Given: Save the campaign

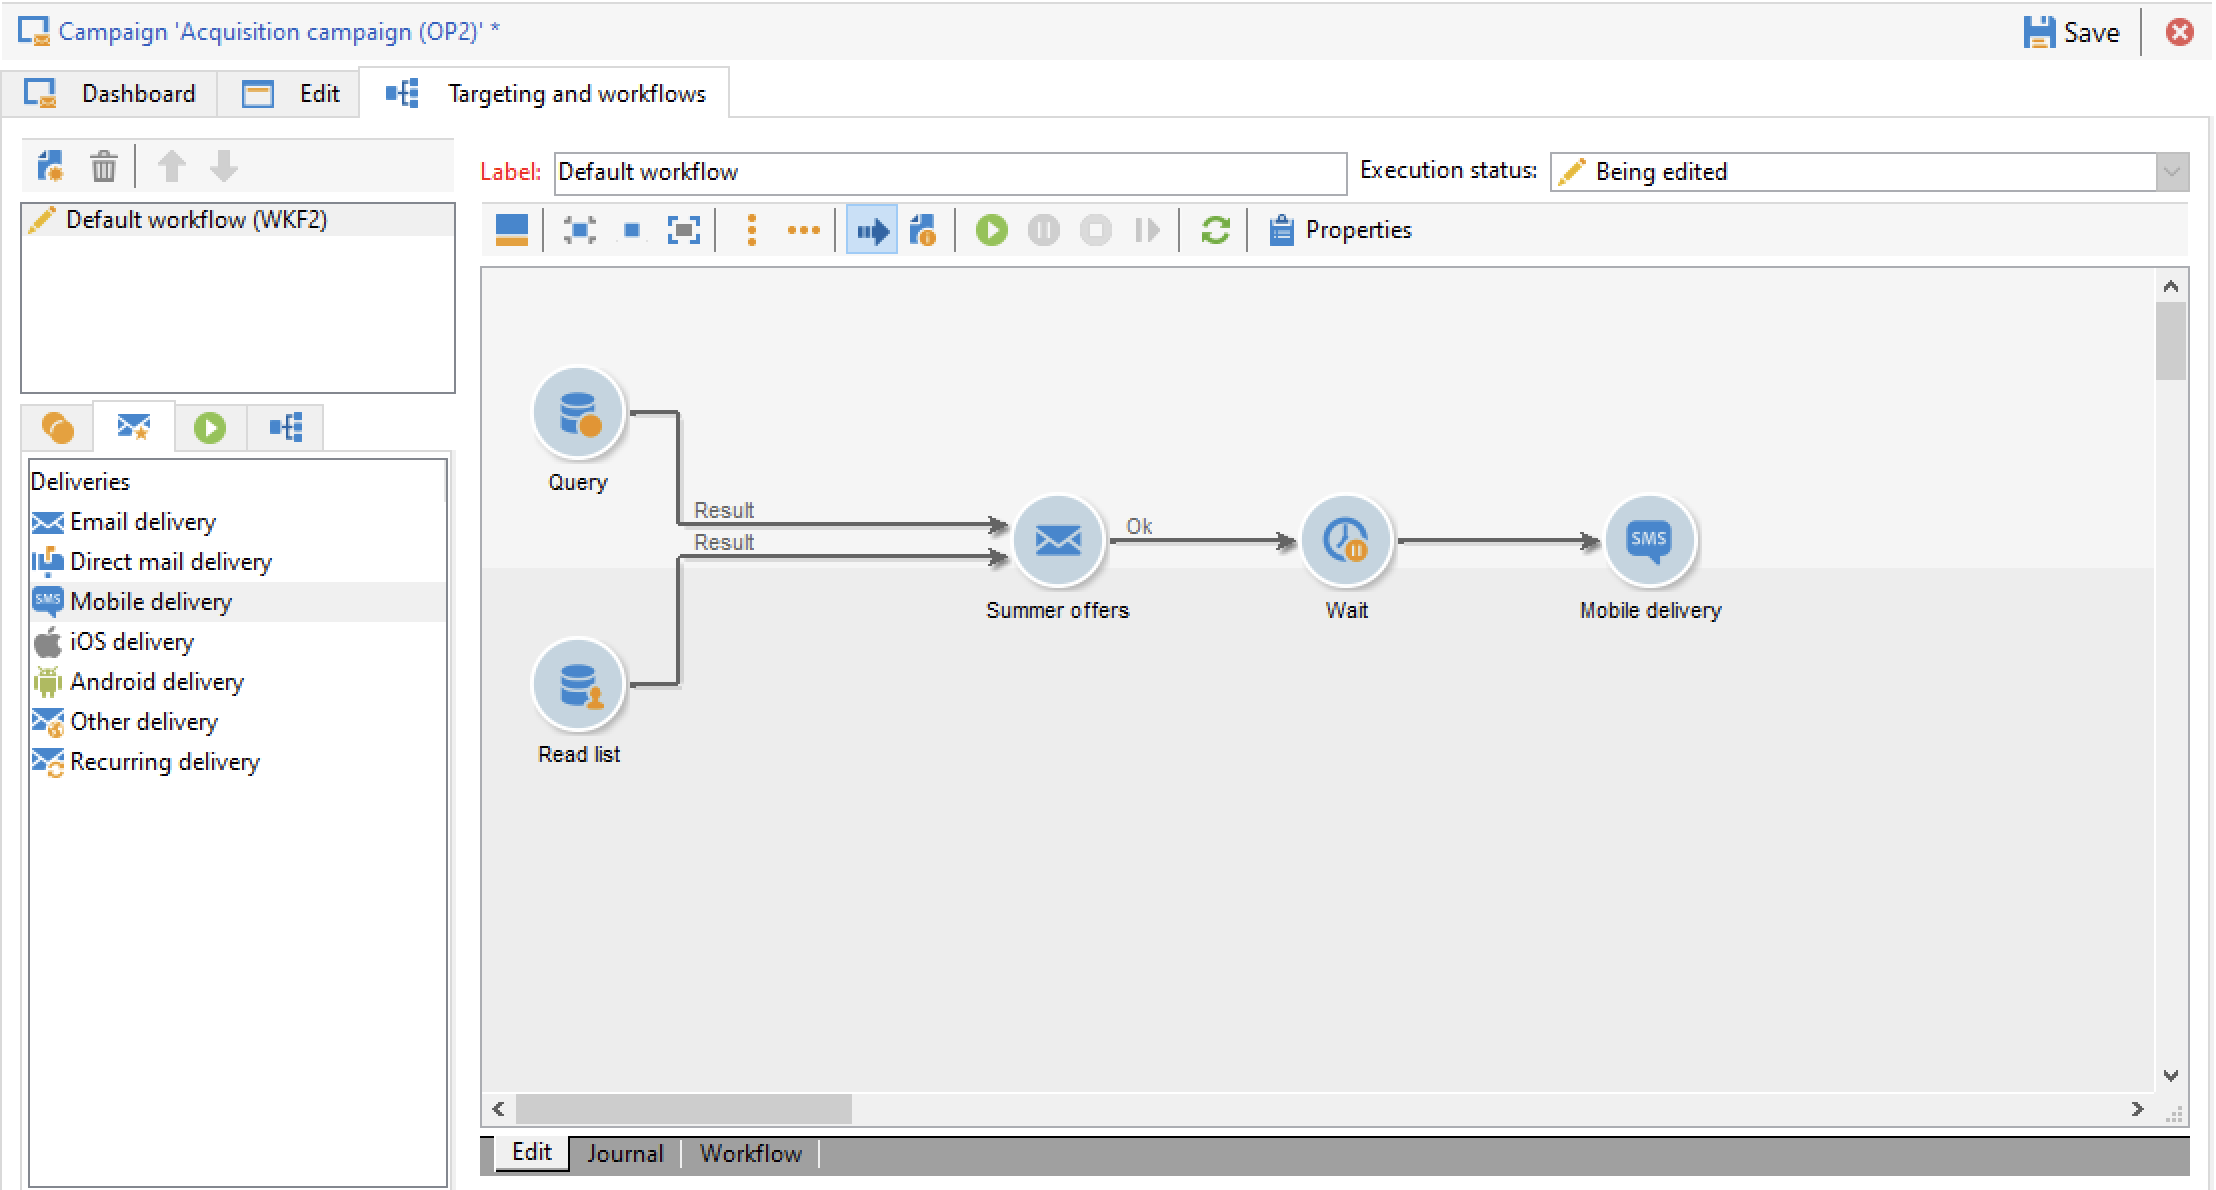Looking at the screenshot, I should pyautogui.click(x=2071, y=32).
